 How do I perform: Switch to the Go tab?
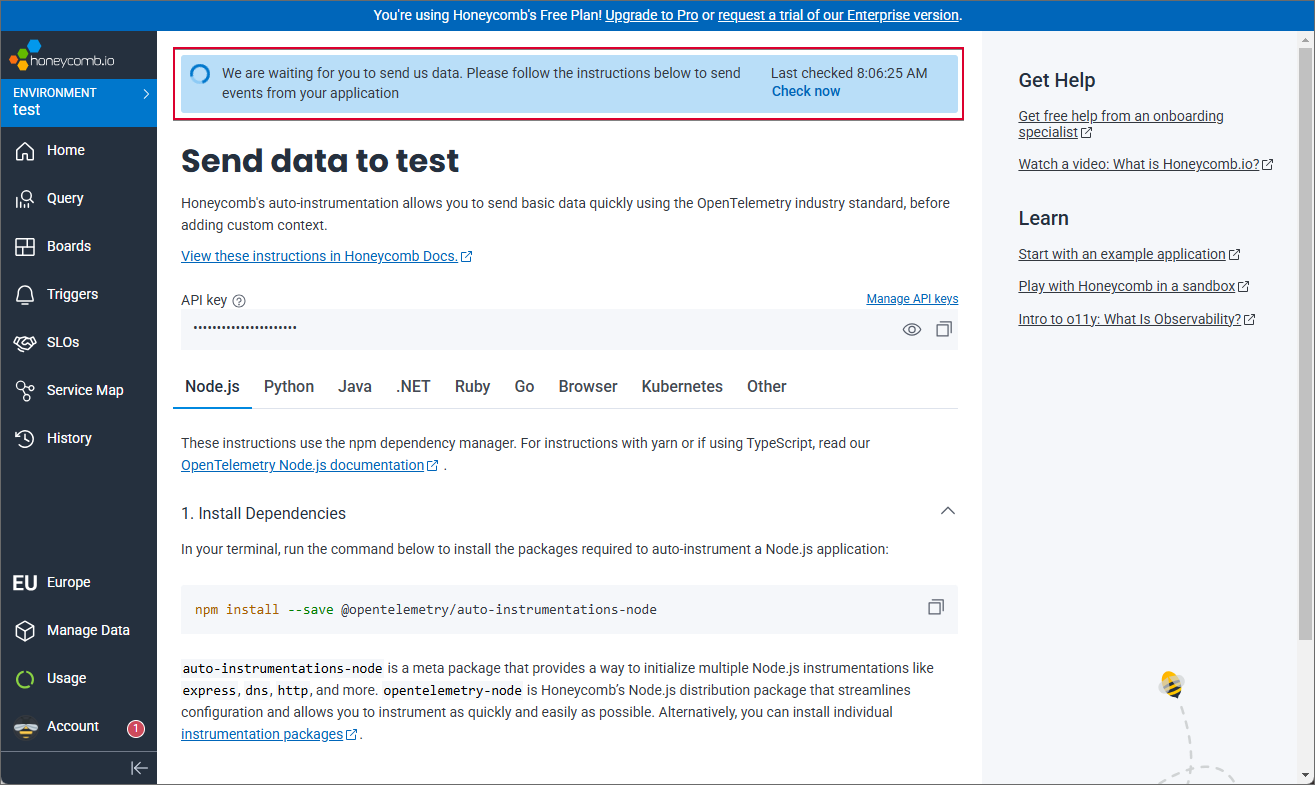(x=524, y=387)
